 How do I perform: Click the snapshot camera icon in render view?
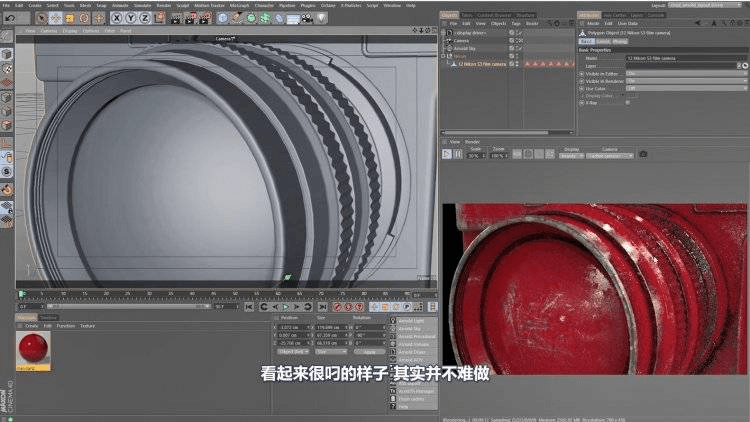point(643,154)
